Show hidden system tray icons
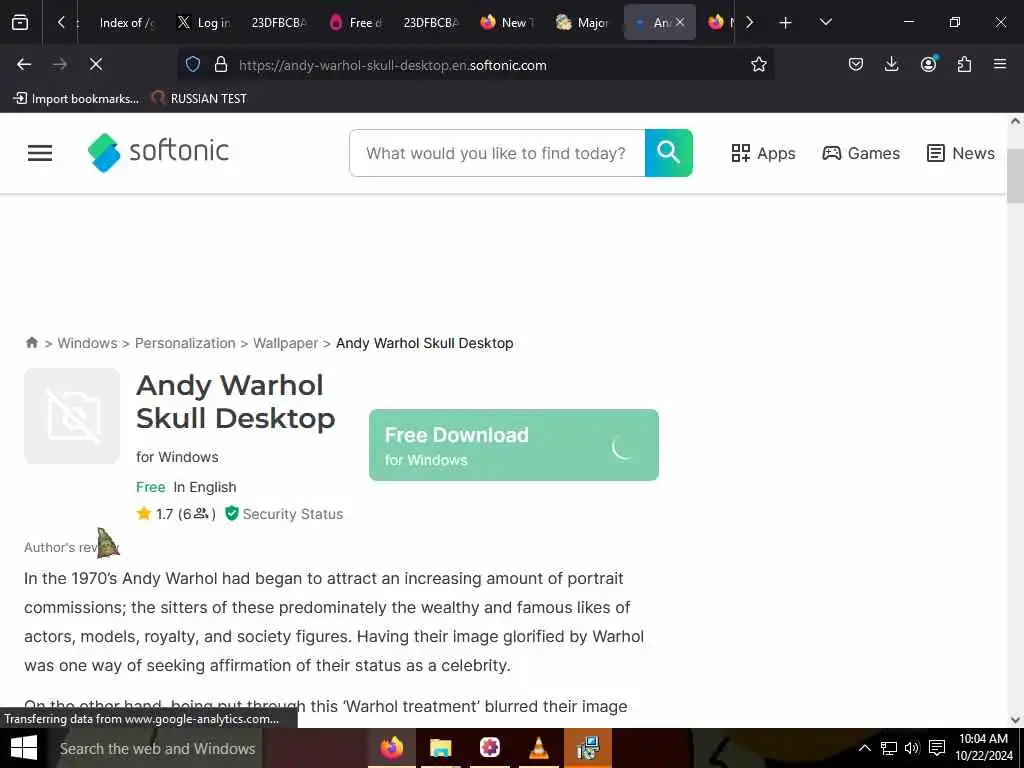Viewport: 1024px width, 768px height. (865, 748)
